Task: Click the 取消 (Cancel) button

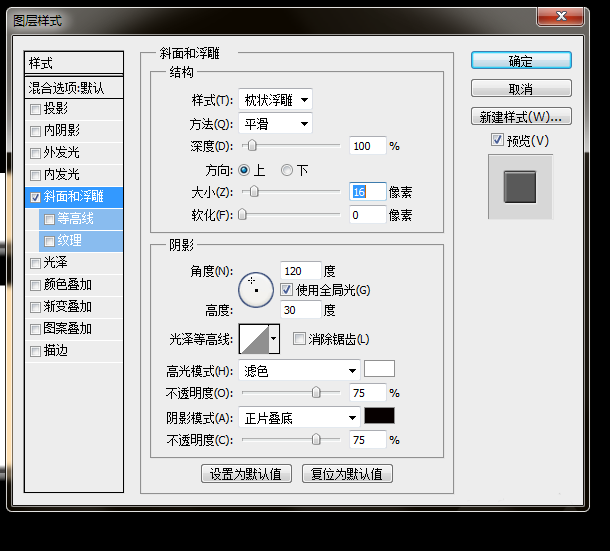Action: pyautogui.click(x=521, y=89)
